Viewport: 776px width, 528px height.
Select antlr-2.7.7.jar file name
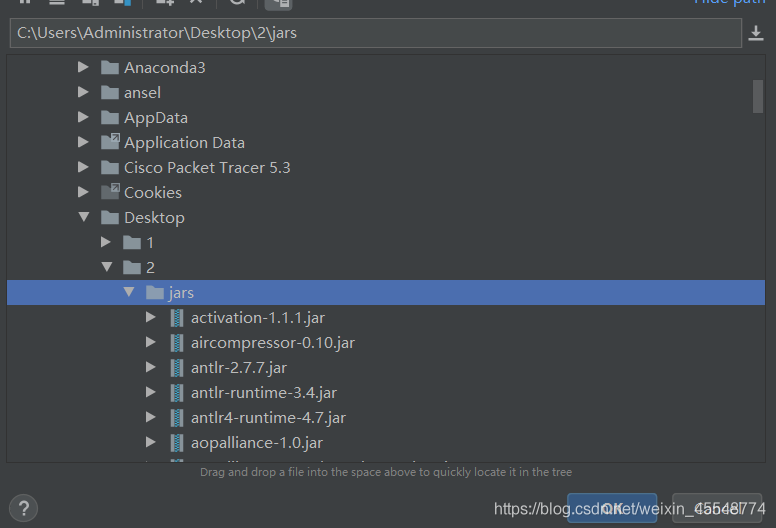coord(239,368)
